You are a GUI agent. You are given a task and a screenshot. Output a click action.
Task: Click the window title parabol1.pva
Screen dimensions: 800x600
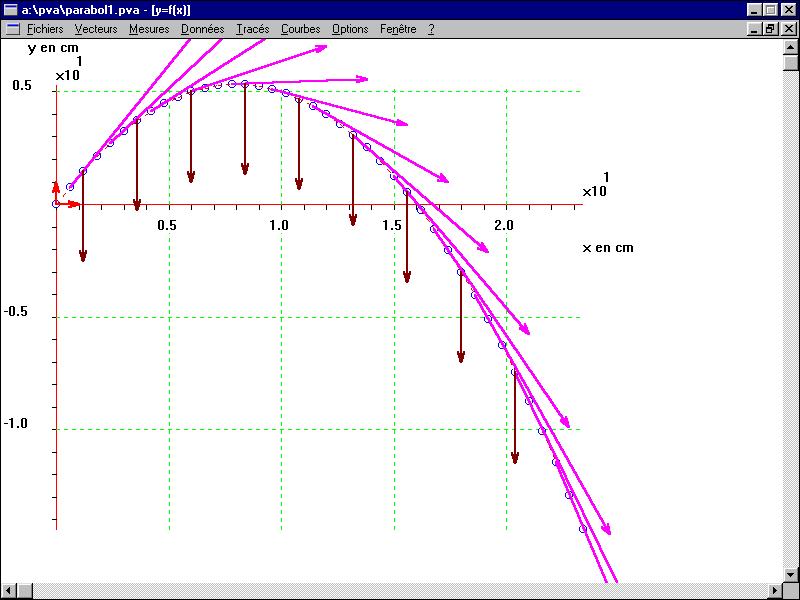(x=106, y=10)
